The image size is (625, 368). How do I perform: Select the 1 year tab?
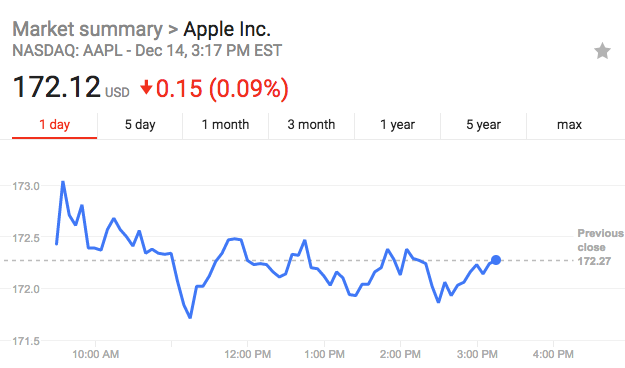[397, 125]
